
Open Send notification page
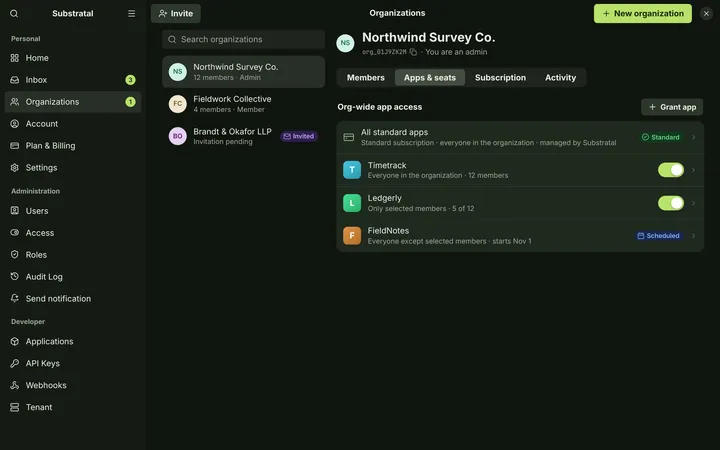pyautogui.click(x=73, y=298)
